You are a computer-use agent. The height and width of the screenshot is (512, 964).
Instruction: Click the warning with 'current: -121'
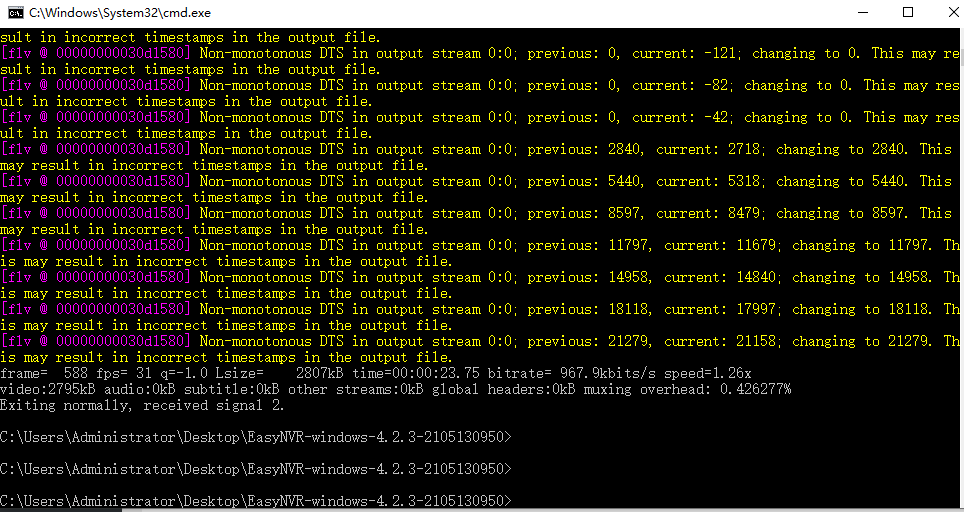tap(482, 61)
